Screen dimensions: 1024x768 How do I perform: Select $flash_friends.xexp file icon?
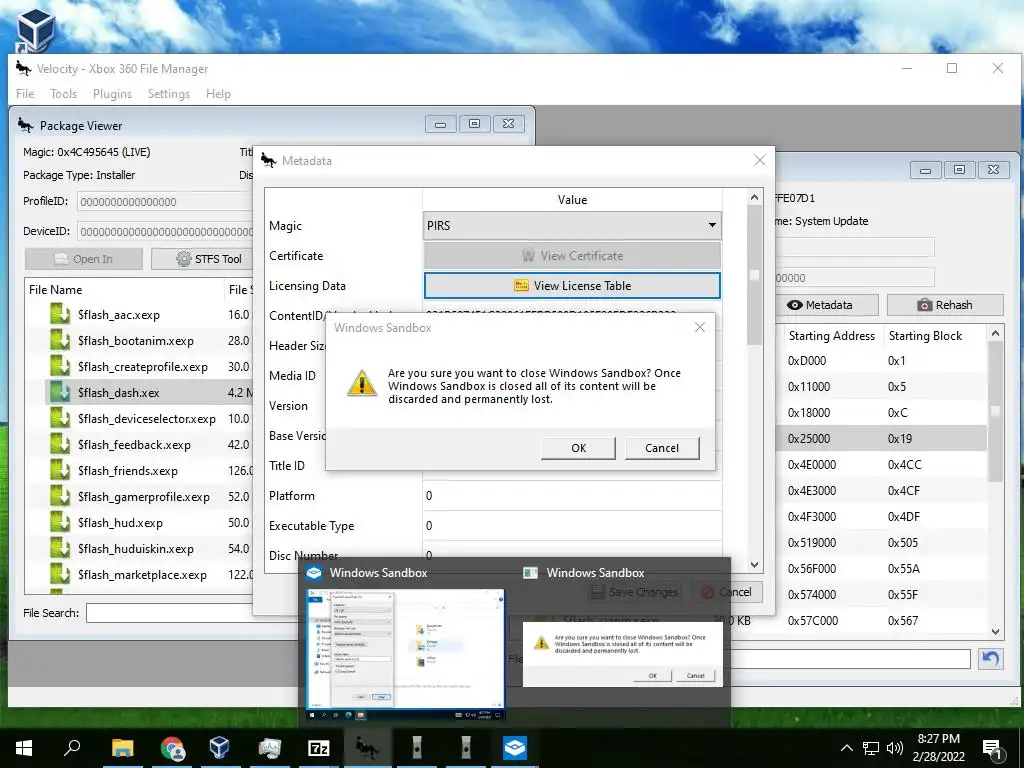(60, 471)
